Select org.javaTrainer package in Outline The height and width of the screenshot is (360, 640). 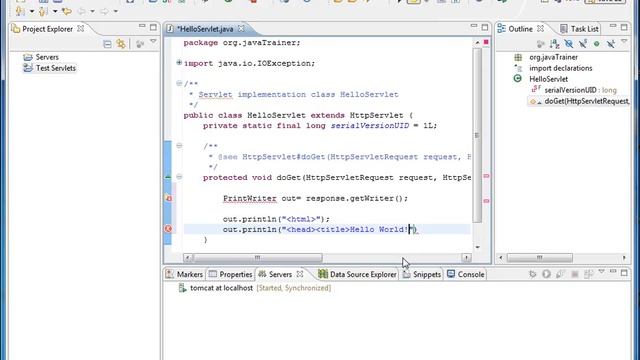coord(546,58)
